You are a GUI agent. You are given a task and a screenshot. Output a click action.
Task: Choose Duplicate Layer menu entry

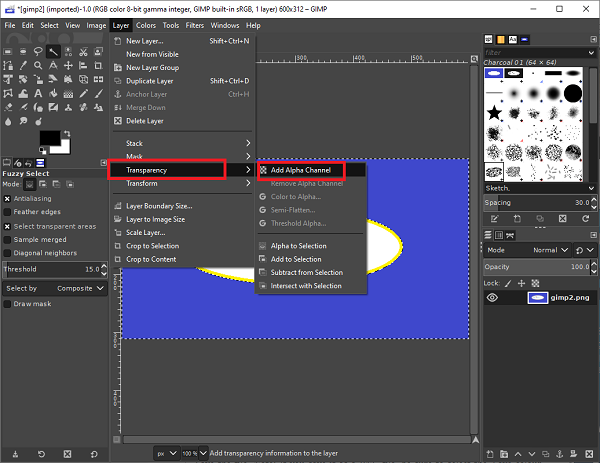[x=183, y=81]
